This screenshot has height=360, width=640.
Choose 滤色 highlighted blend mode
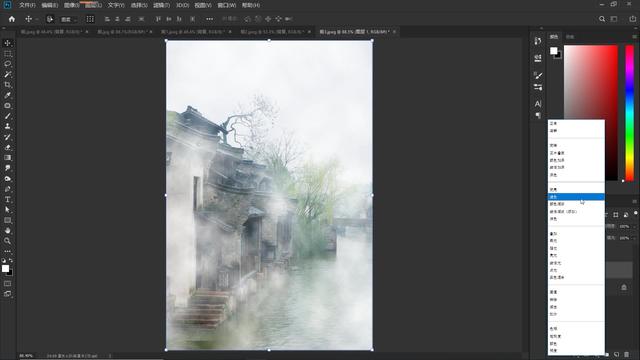[x=576, y=197]
